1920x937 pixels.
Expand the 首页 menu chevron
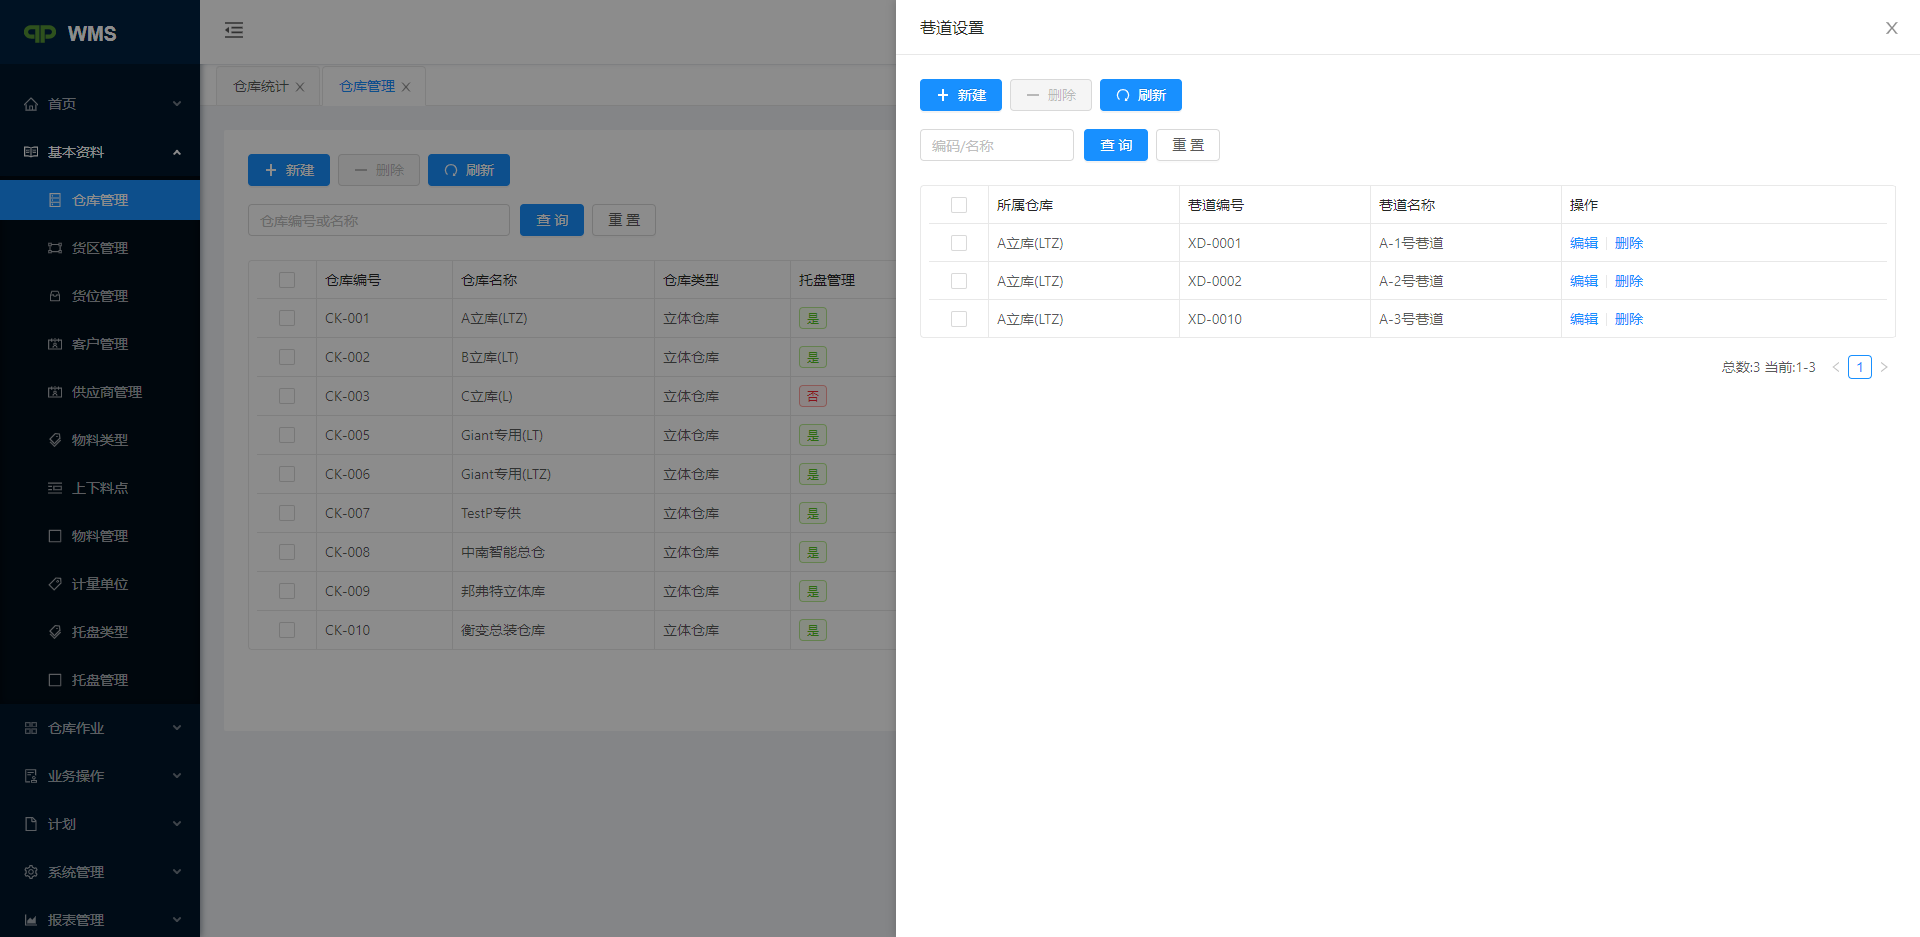pyautogui.click(x=177, y=104)
